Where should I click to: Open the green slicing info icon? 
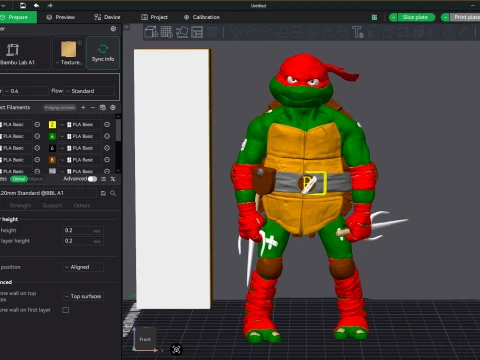pyautogui.click(x=374, y=17)
